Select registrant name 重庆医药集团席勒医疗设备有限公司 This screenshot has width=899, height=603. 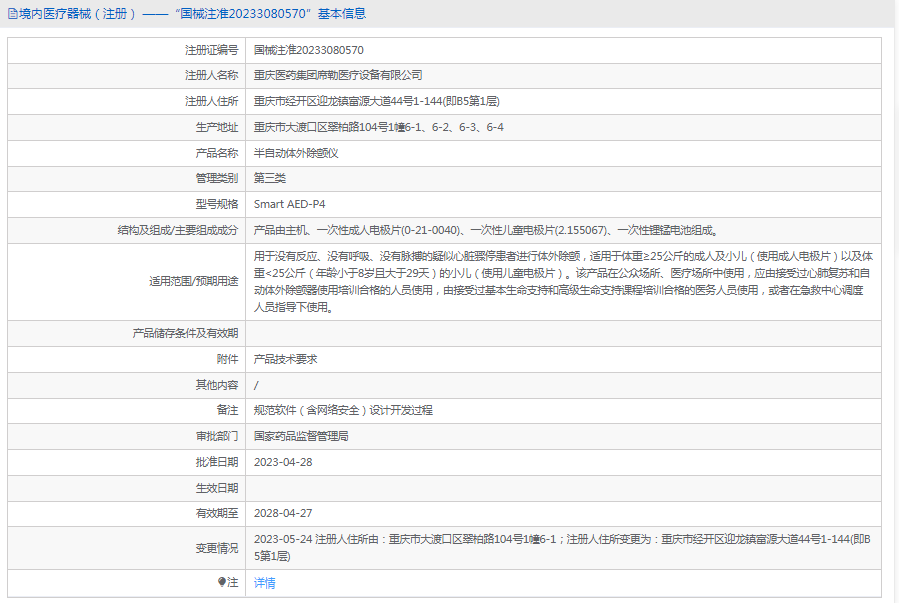click(x=338, y=76)
